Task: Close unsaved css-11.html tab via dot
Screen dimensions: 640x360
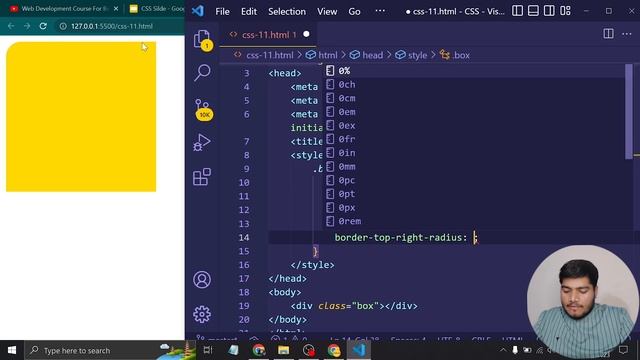Action: (306, 34)
